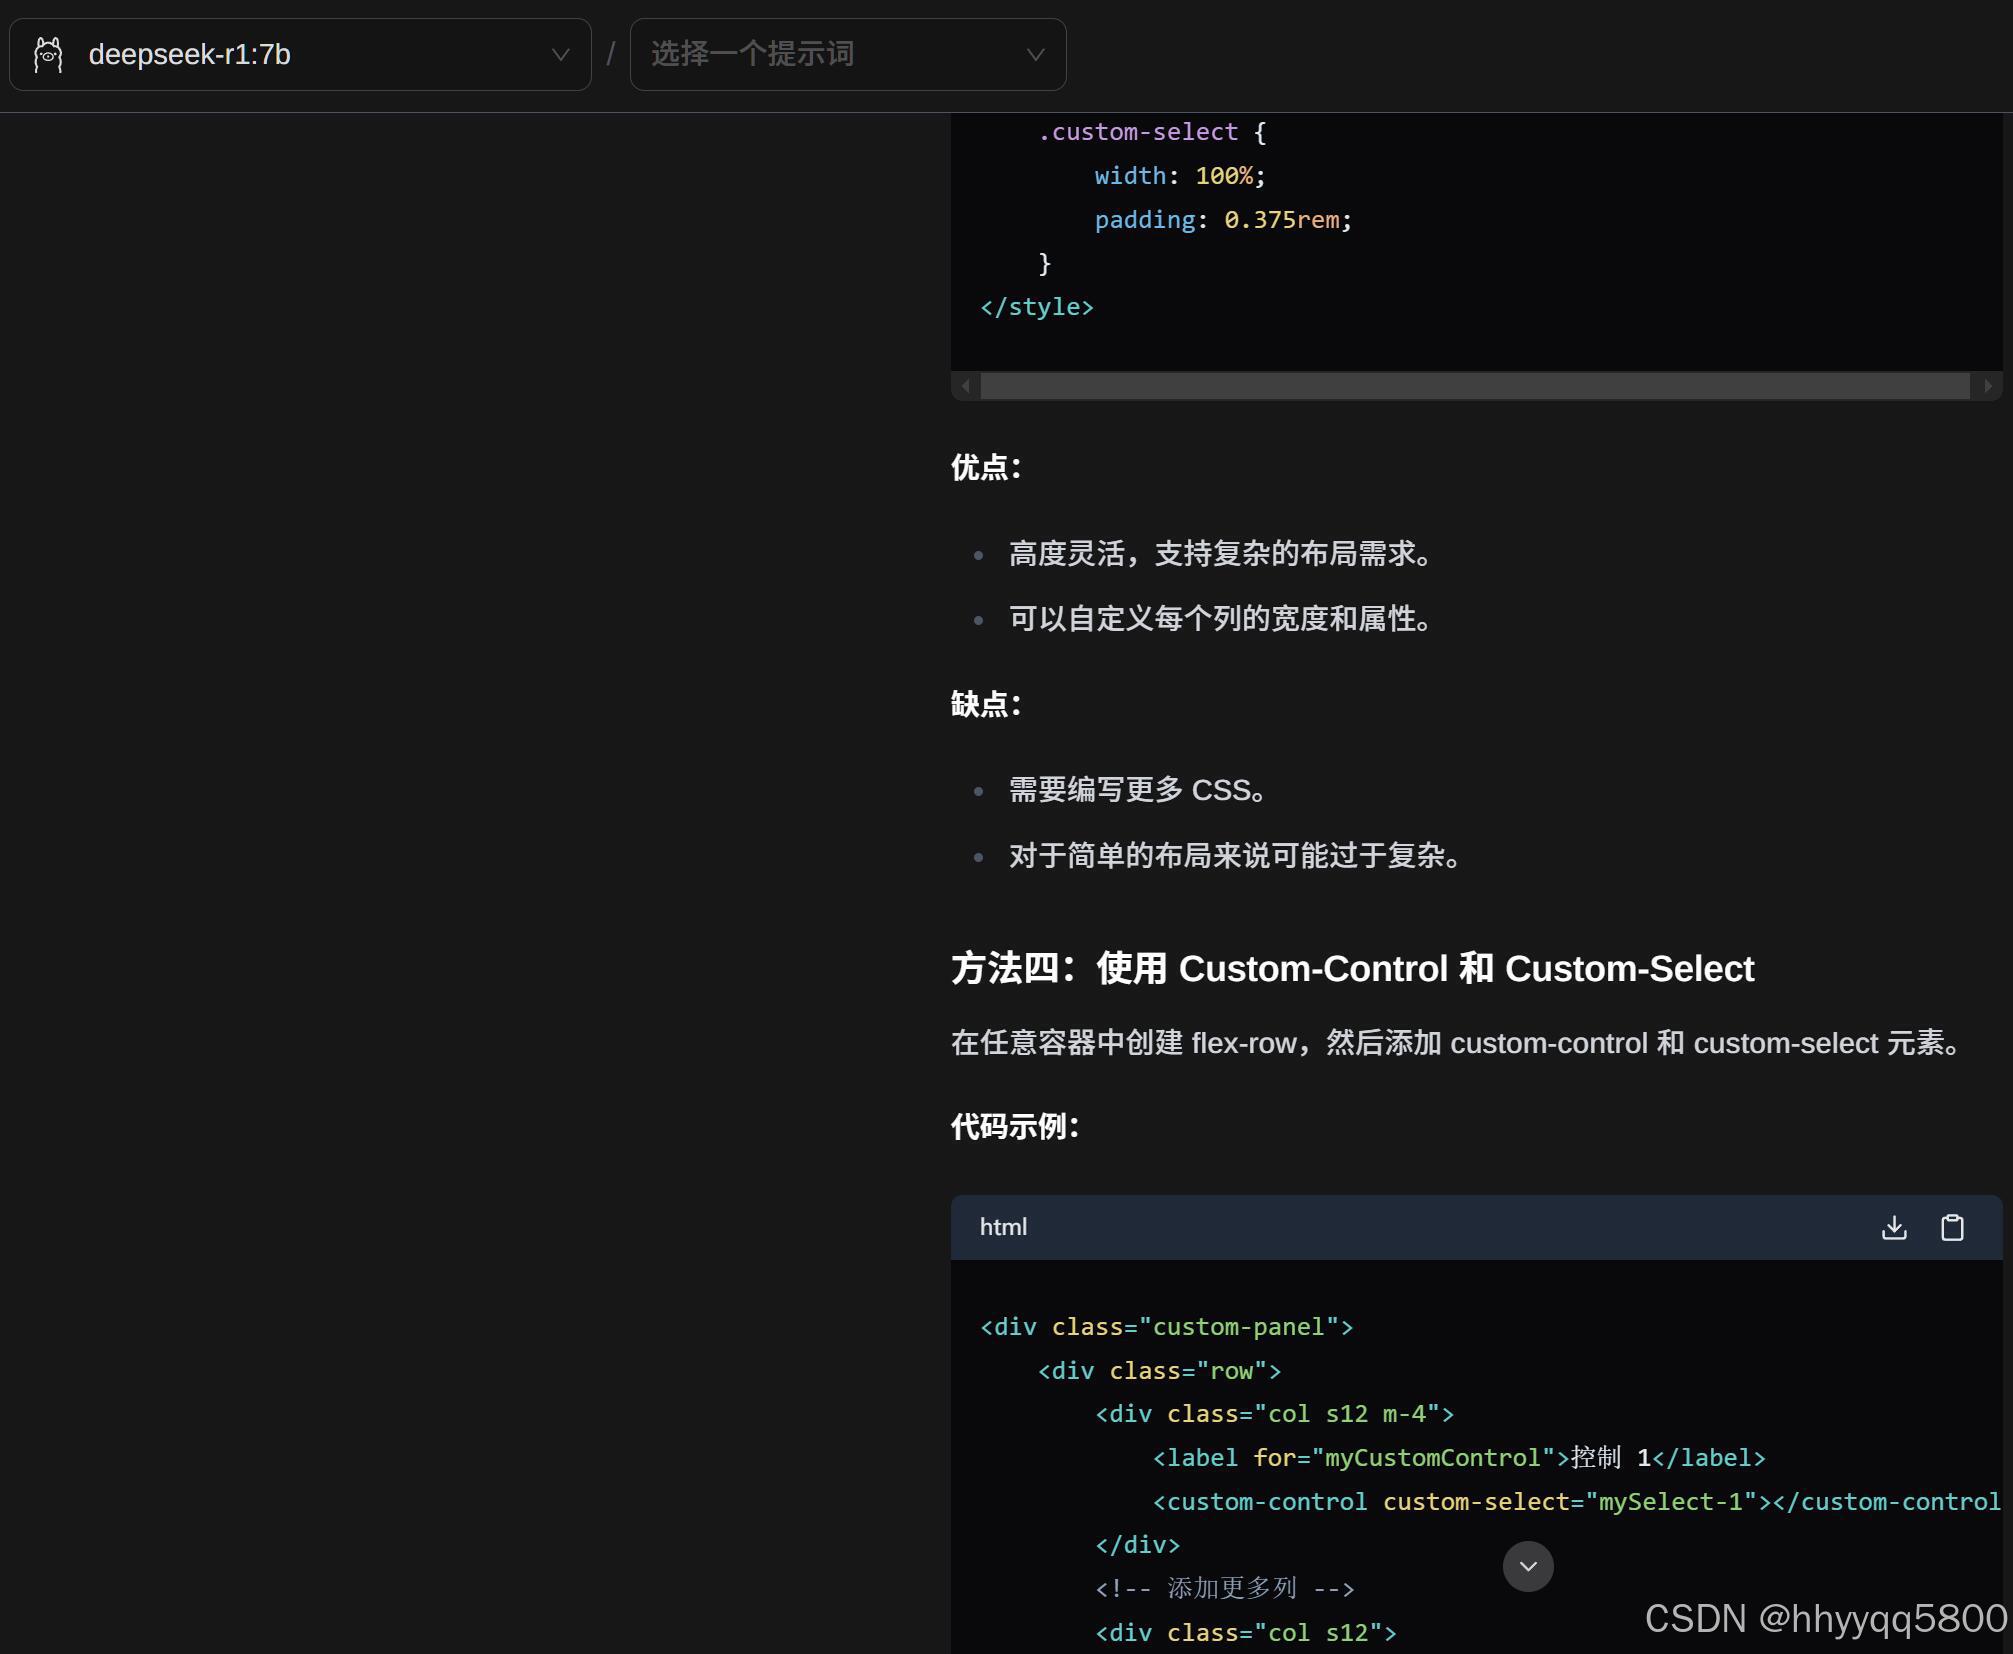Viewport: 2013px width, 1654px height.
Task: Click the Ollama llama icon
Action: point(48,55)
